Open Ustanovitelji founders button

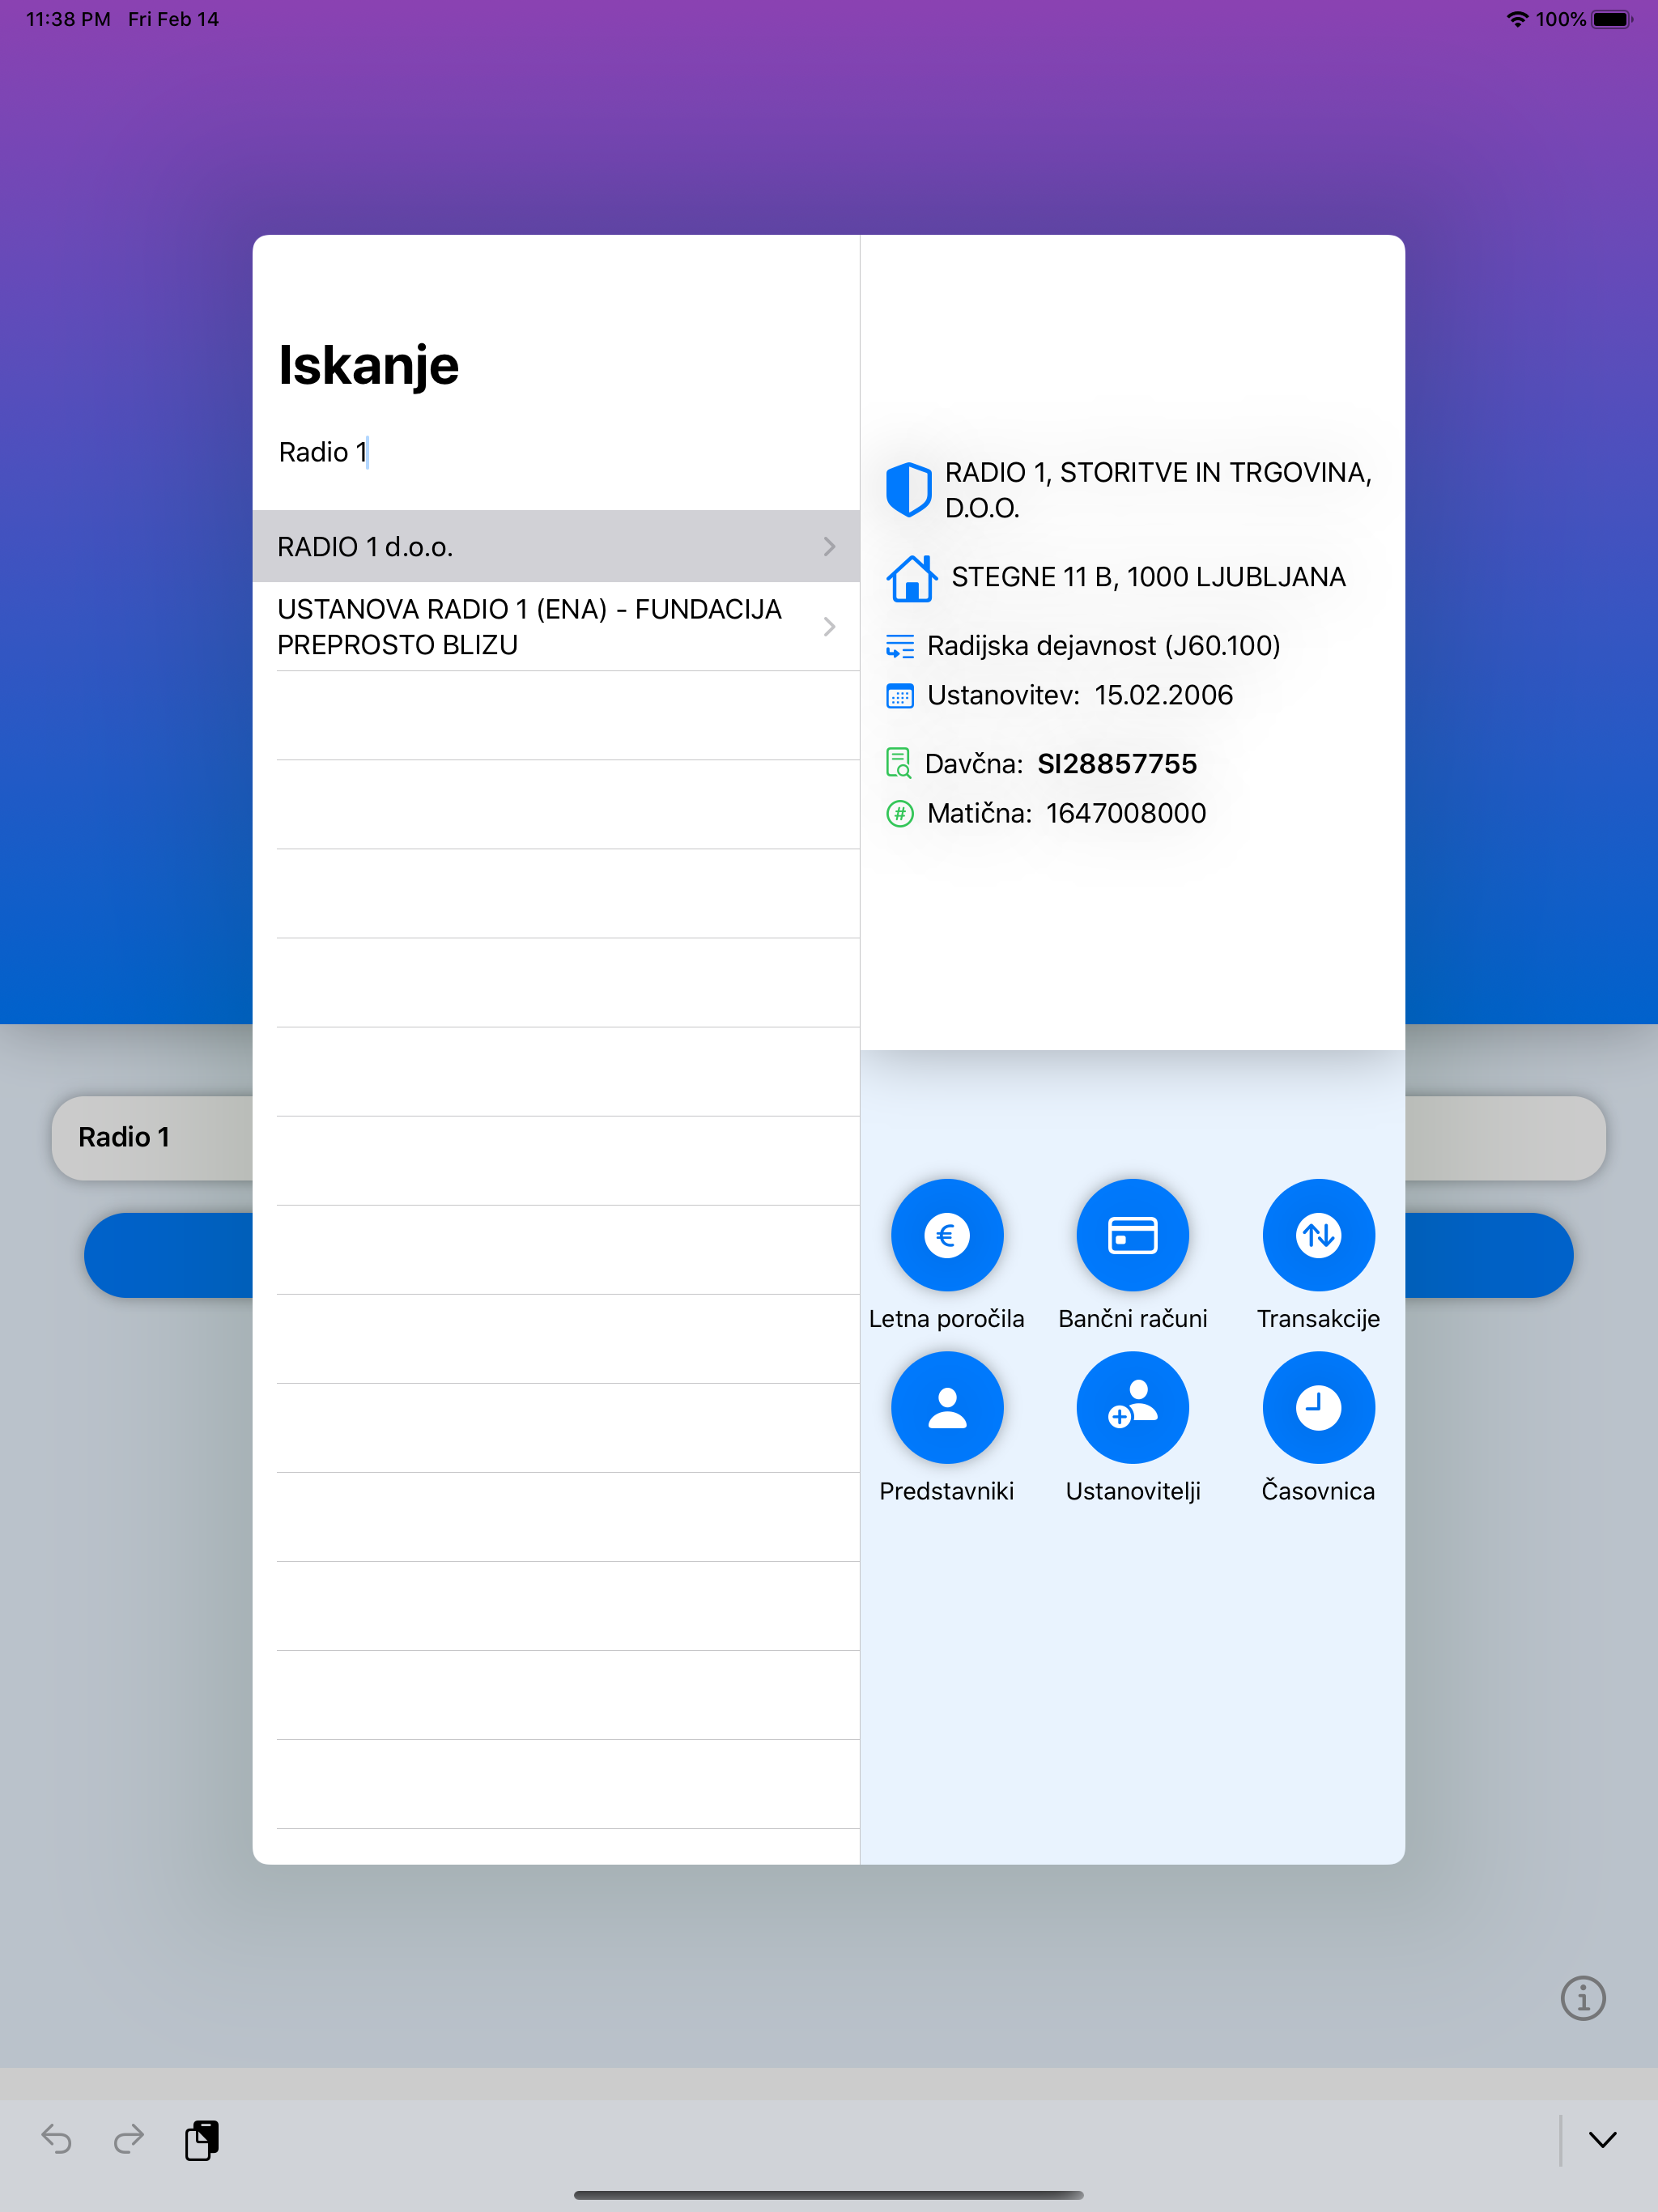[x=1132, y=1408]
